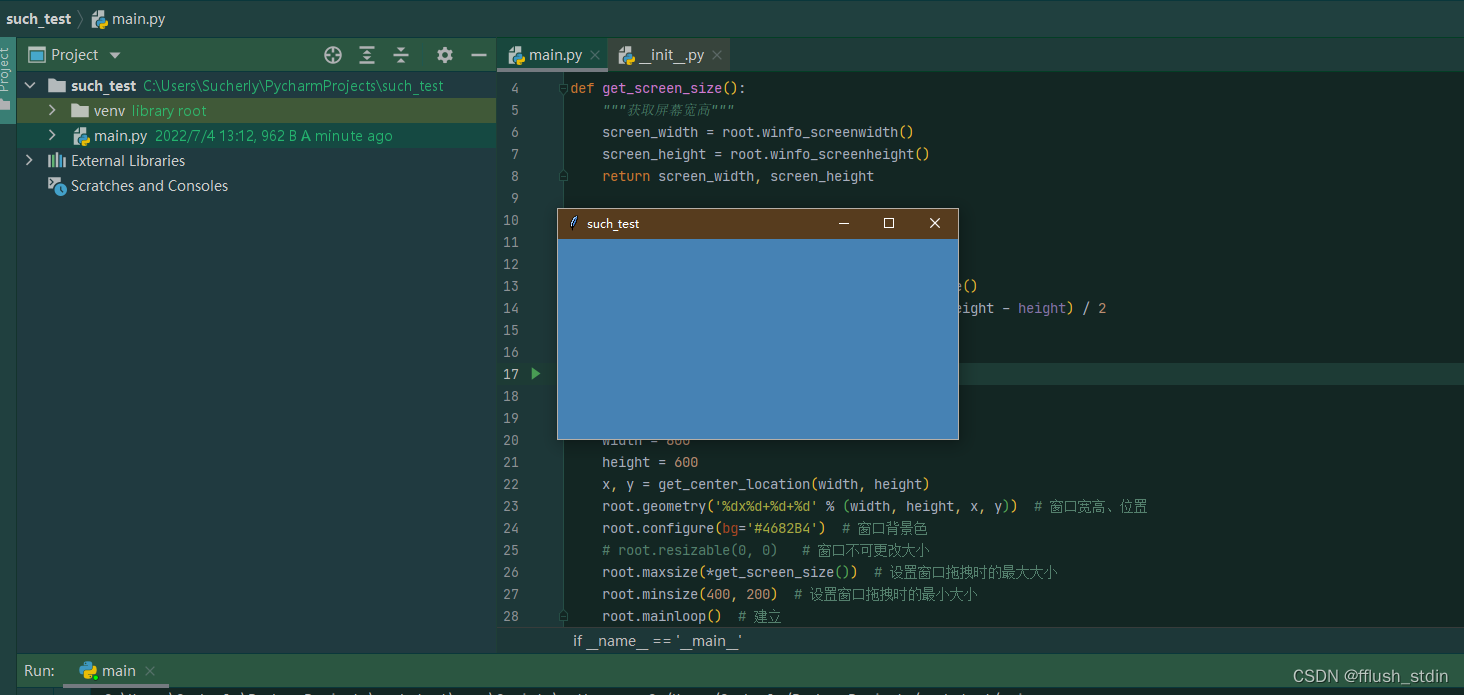Screen dimensions: 1464x695
Task: Click 'height = 600' on line 21
Action: pyautogui.click(x=650, y=462)
